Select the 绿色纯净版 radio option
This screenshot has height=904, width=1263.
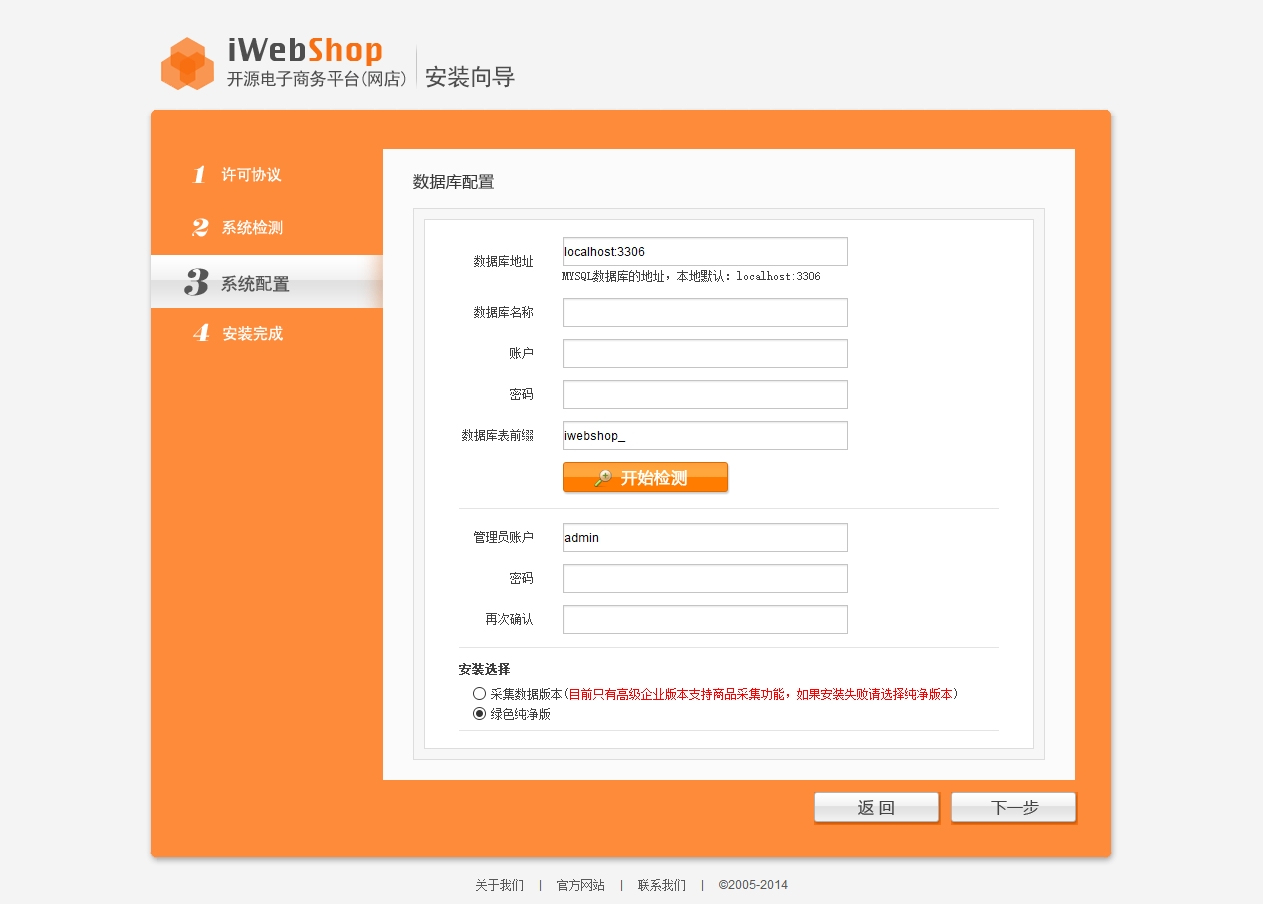tap(479, 713)
